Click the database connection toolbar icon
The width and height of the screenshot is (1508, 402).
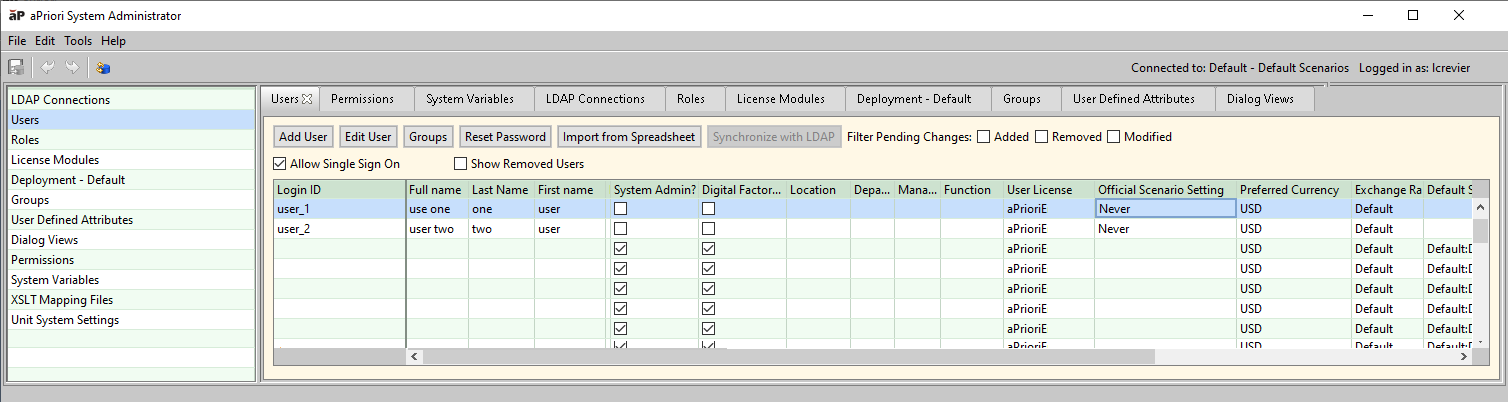[x=103, y=68]
